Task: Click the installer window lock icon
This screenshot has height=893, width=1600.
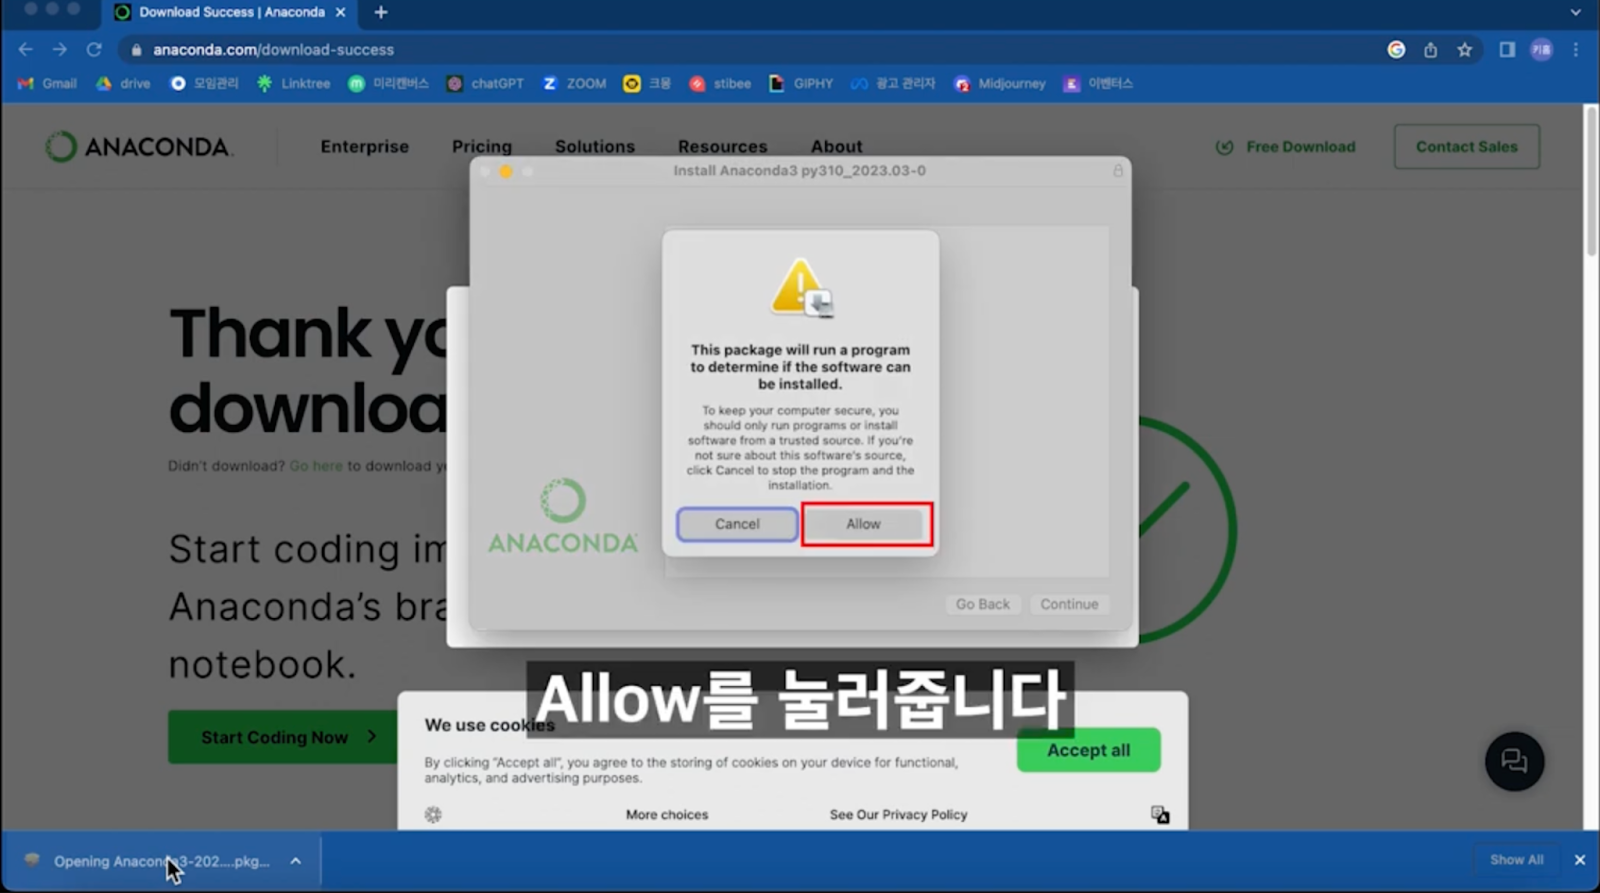Action: [1118, 171]
